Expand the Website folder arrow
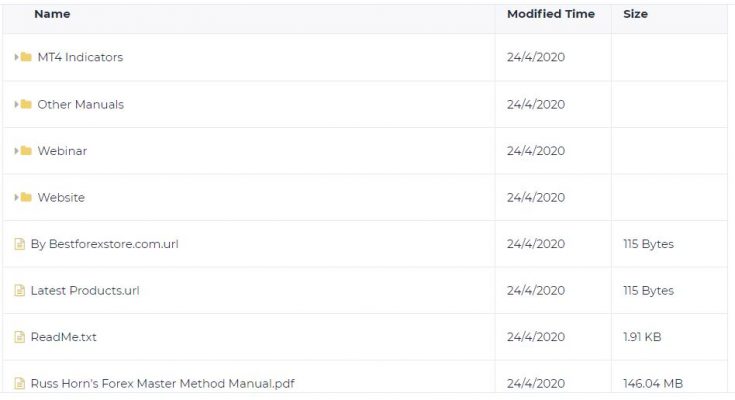 pyautogui.click(x=16, y=197)
